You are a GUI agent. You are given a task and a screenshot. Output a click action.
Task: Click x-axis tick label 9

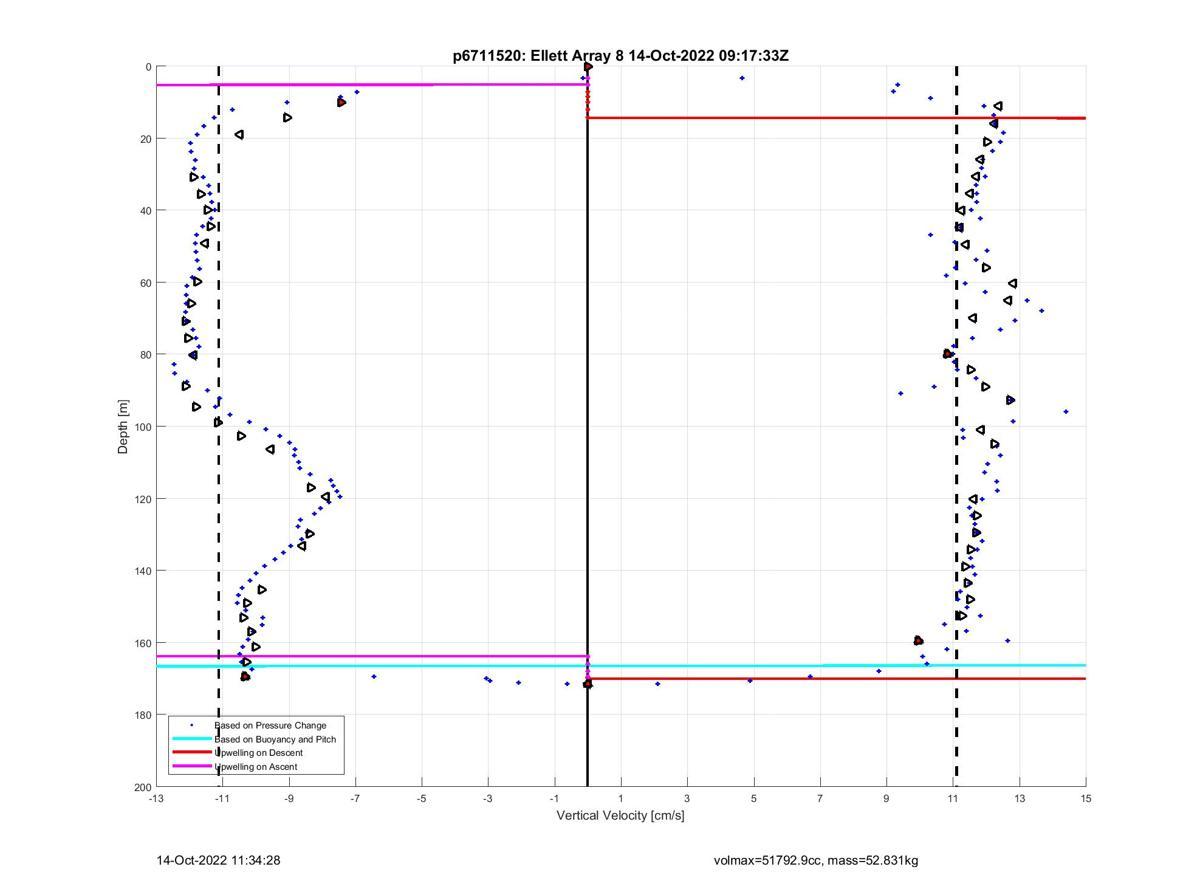[886, 798]
